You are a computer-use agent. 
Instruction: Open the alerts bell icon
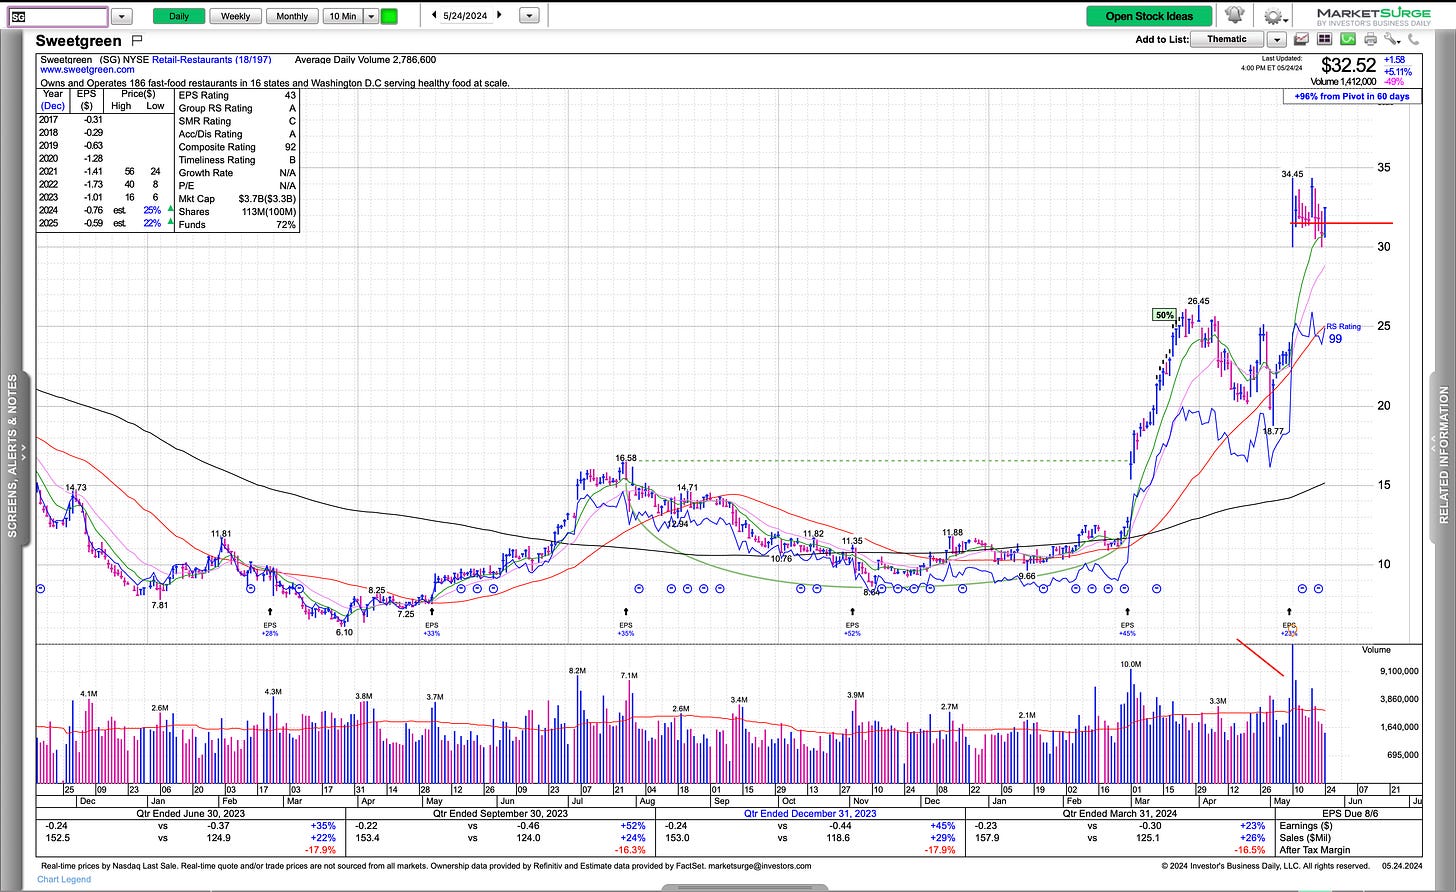[1234, 16]
